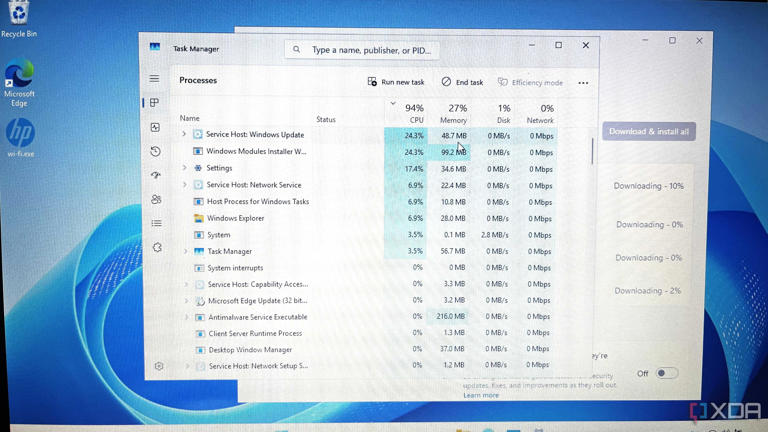Screen dimensions: 768x432
Task: Expand the Task Manager process group
Action: tap(186, 251)
